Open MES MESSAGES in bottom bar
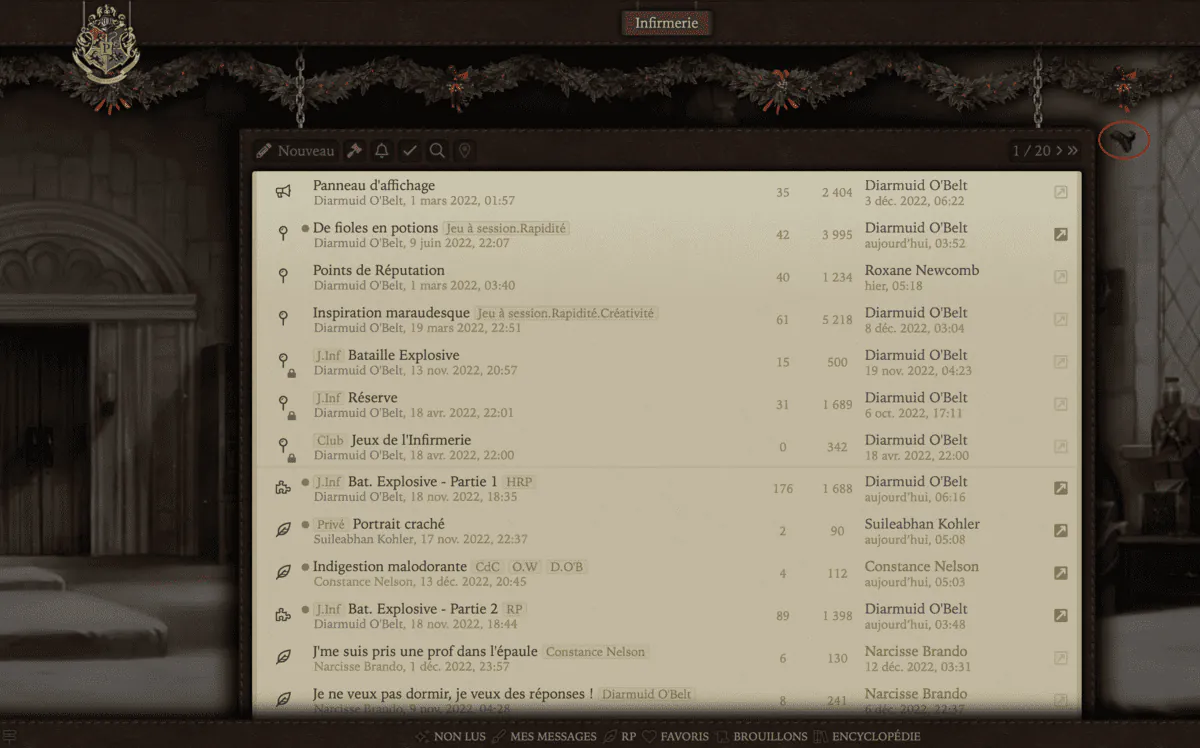Screen dimensions: 1200x748 544,737
